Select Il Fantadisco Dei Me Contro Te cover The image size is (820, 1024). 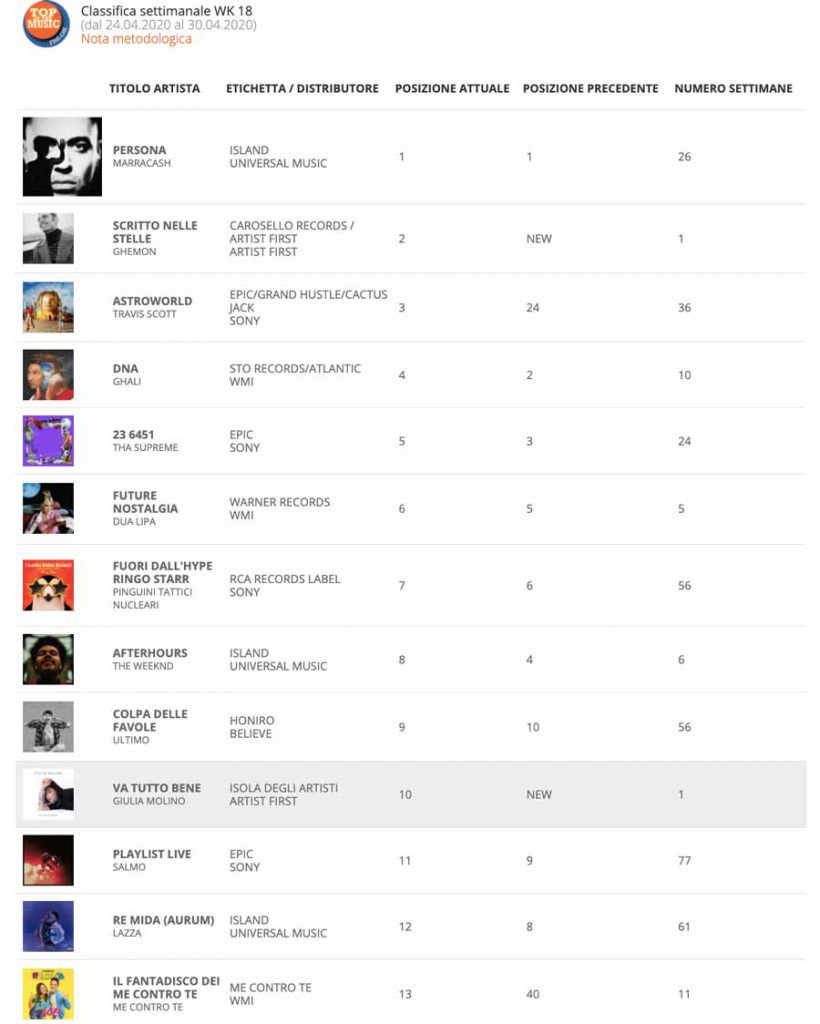[x=48, y=994]
